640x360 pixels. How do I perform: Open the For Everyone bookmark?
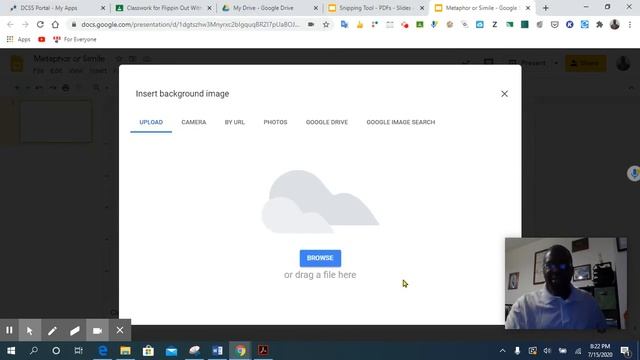tap(75, 39)
